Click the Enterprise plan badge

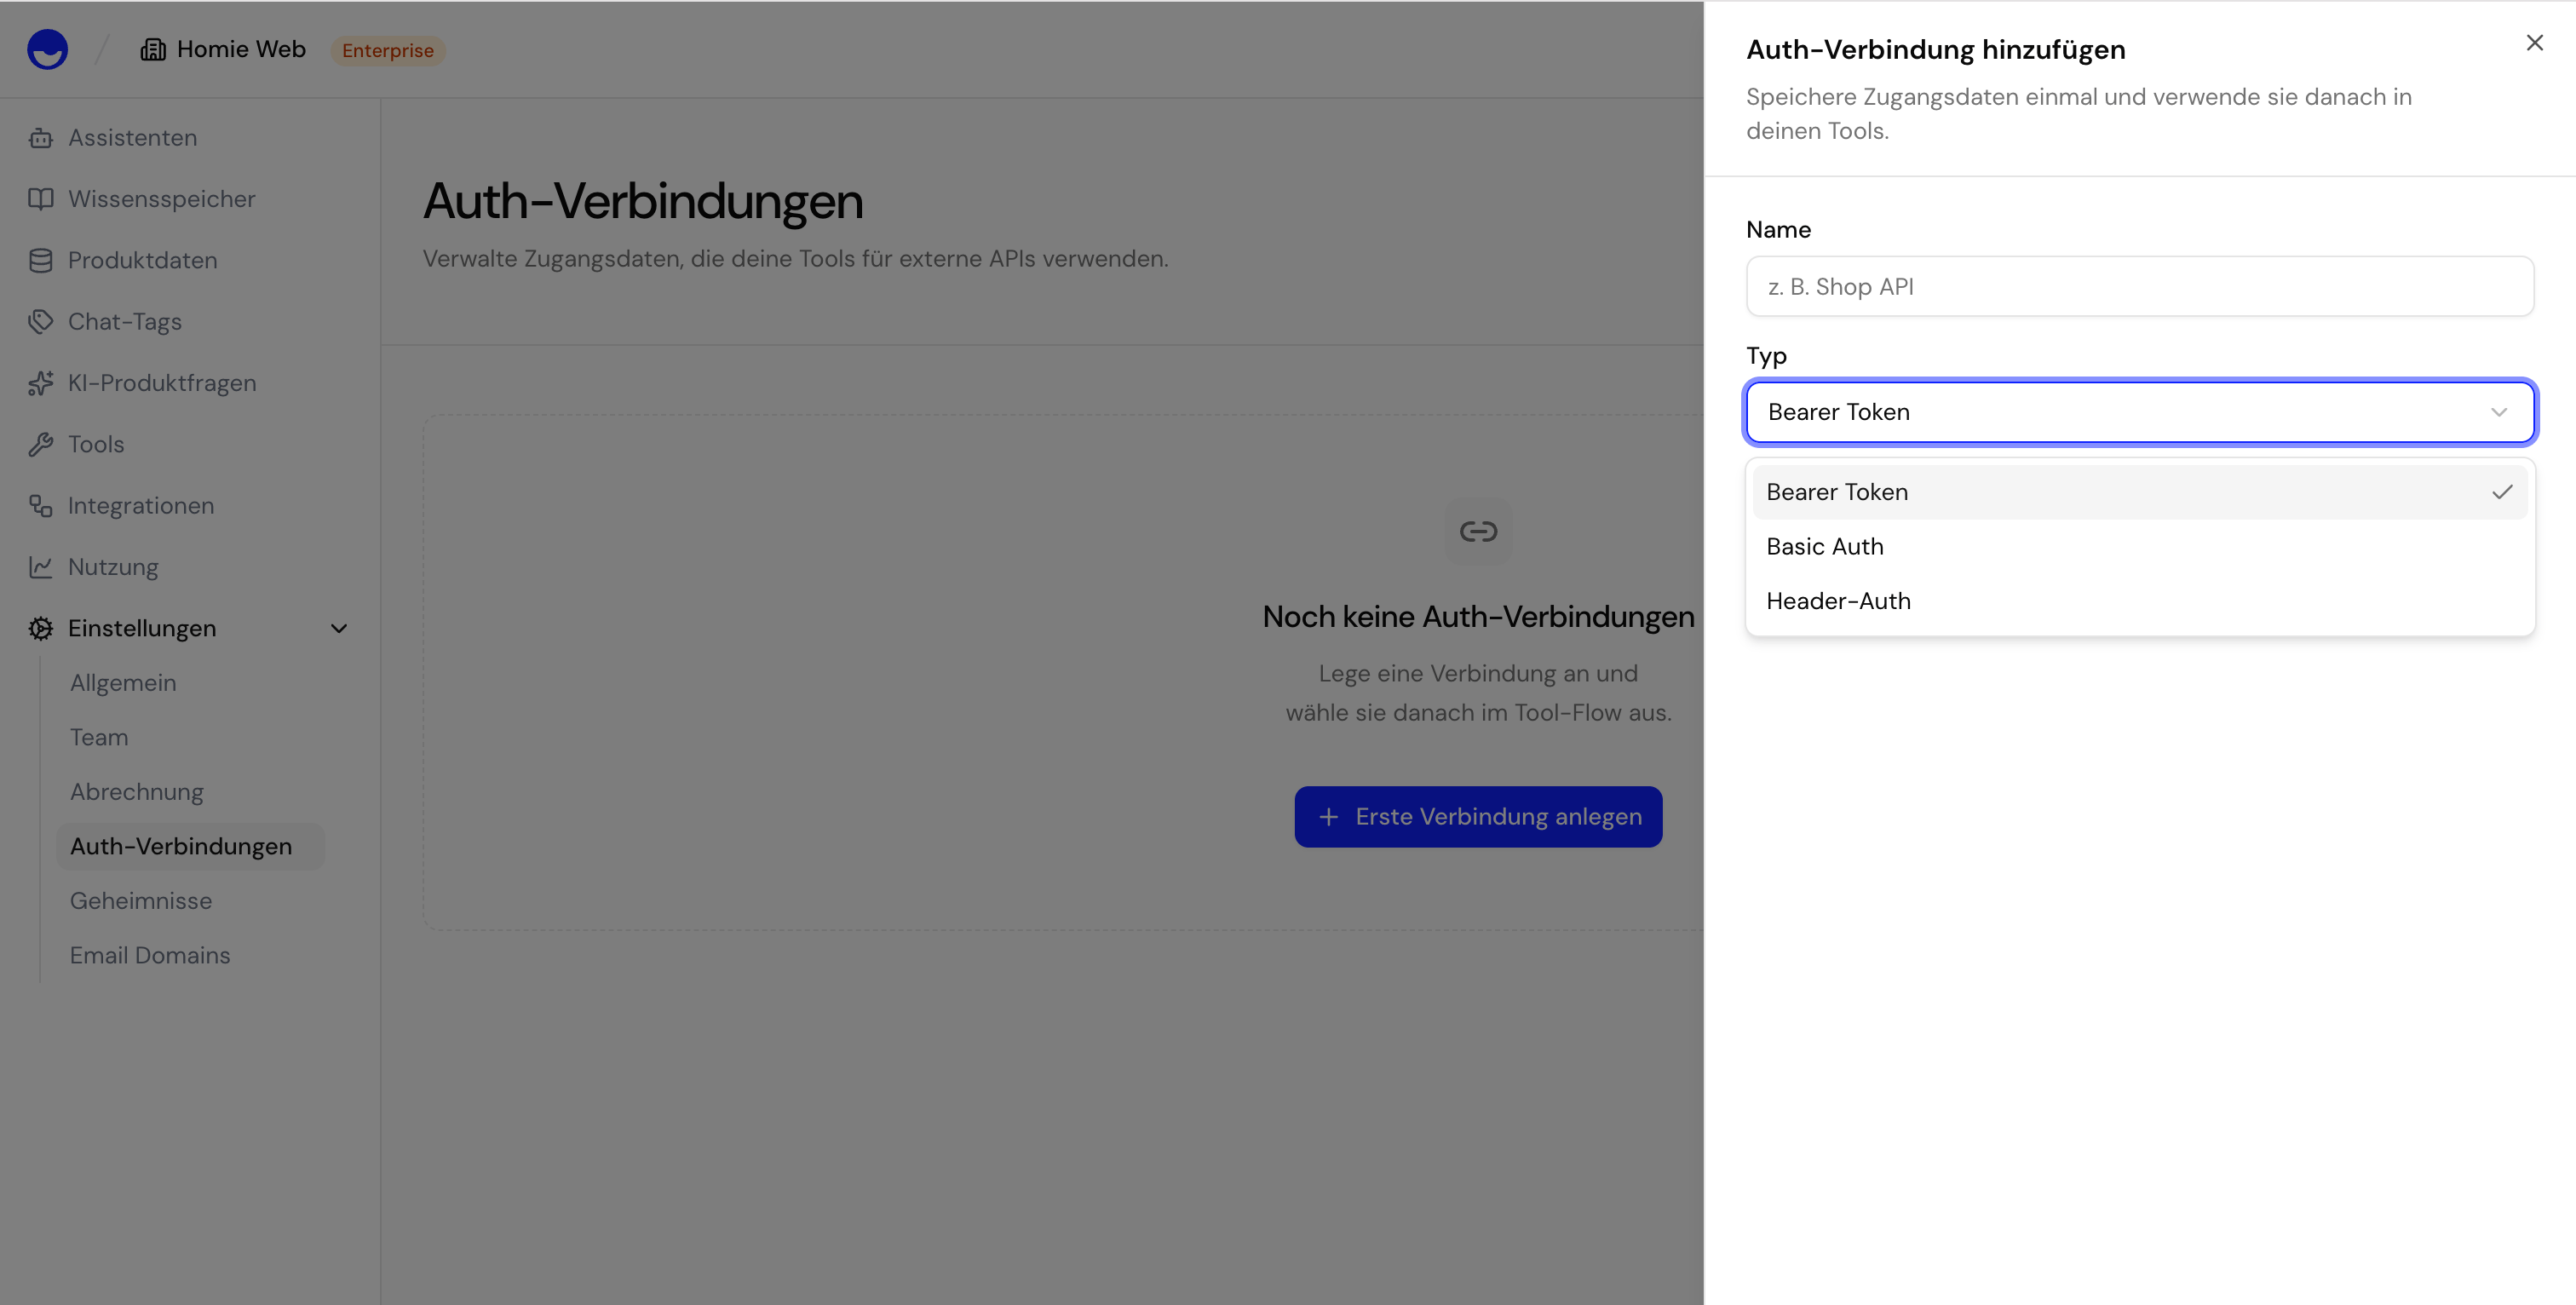coord(388,50)
